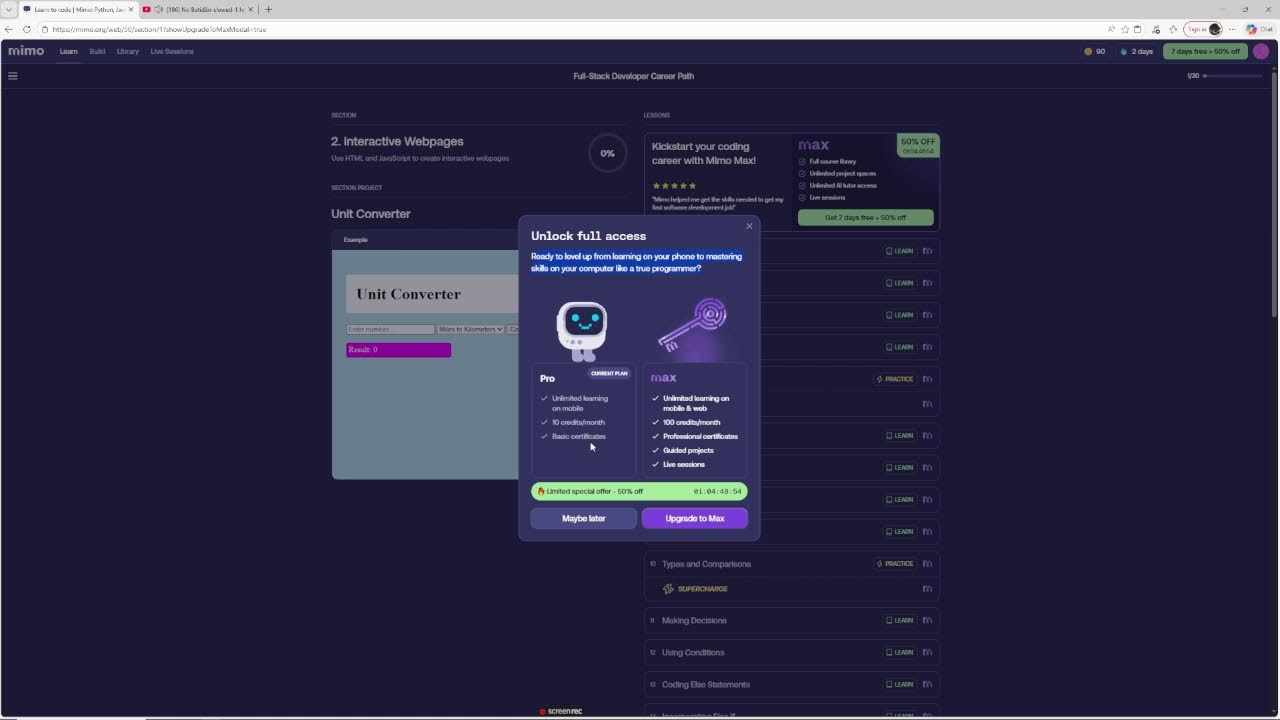Click the browser Sign in profile button

click(1204, 29)
